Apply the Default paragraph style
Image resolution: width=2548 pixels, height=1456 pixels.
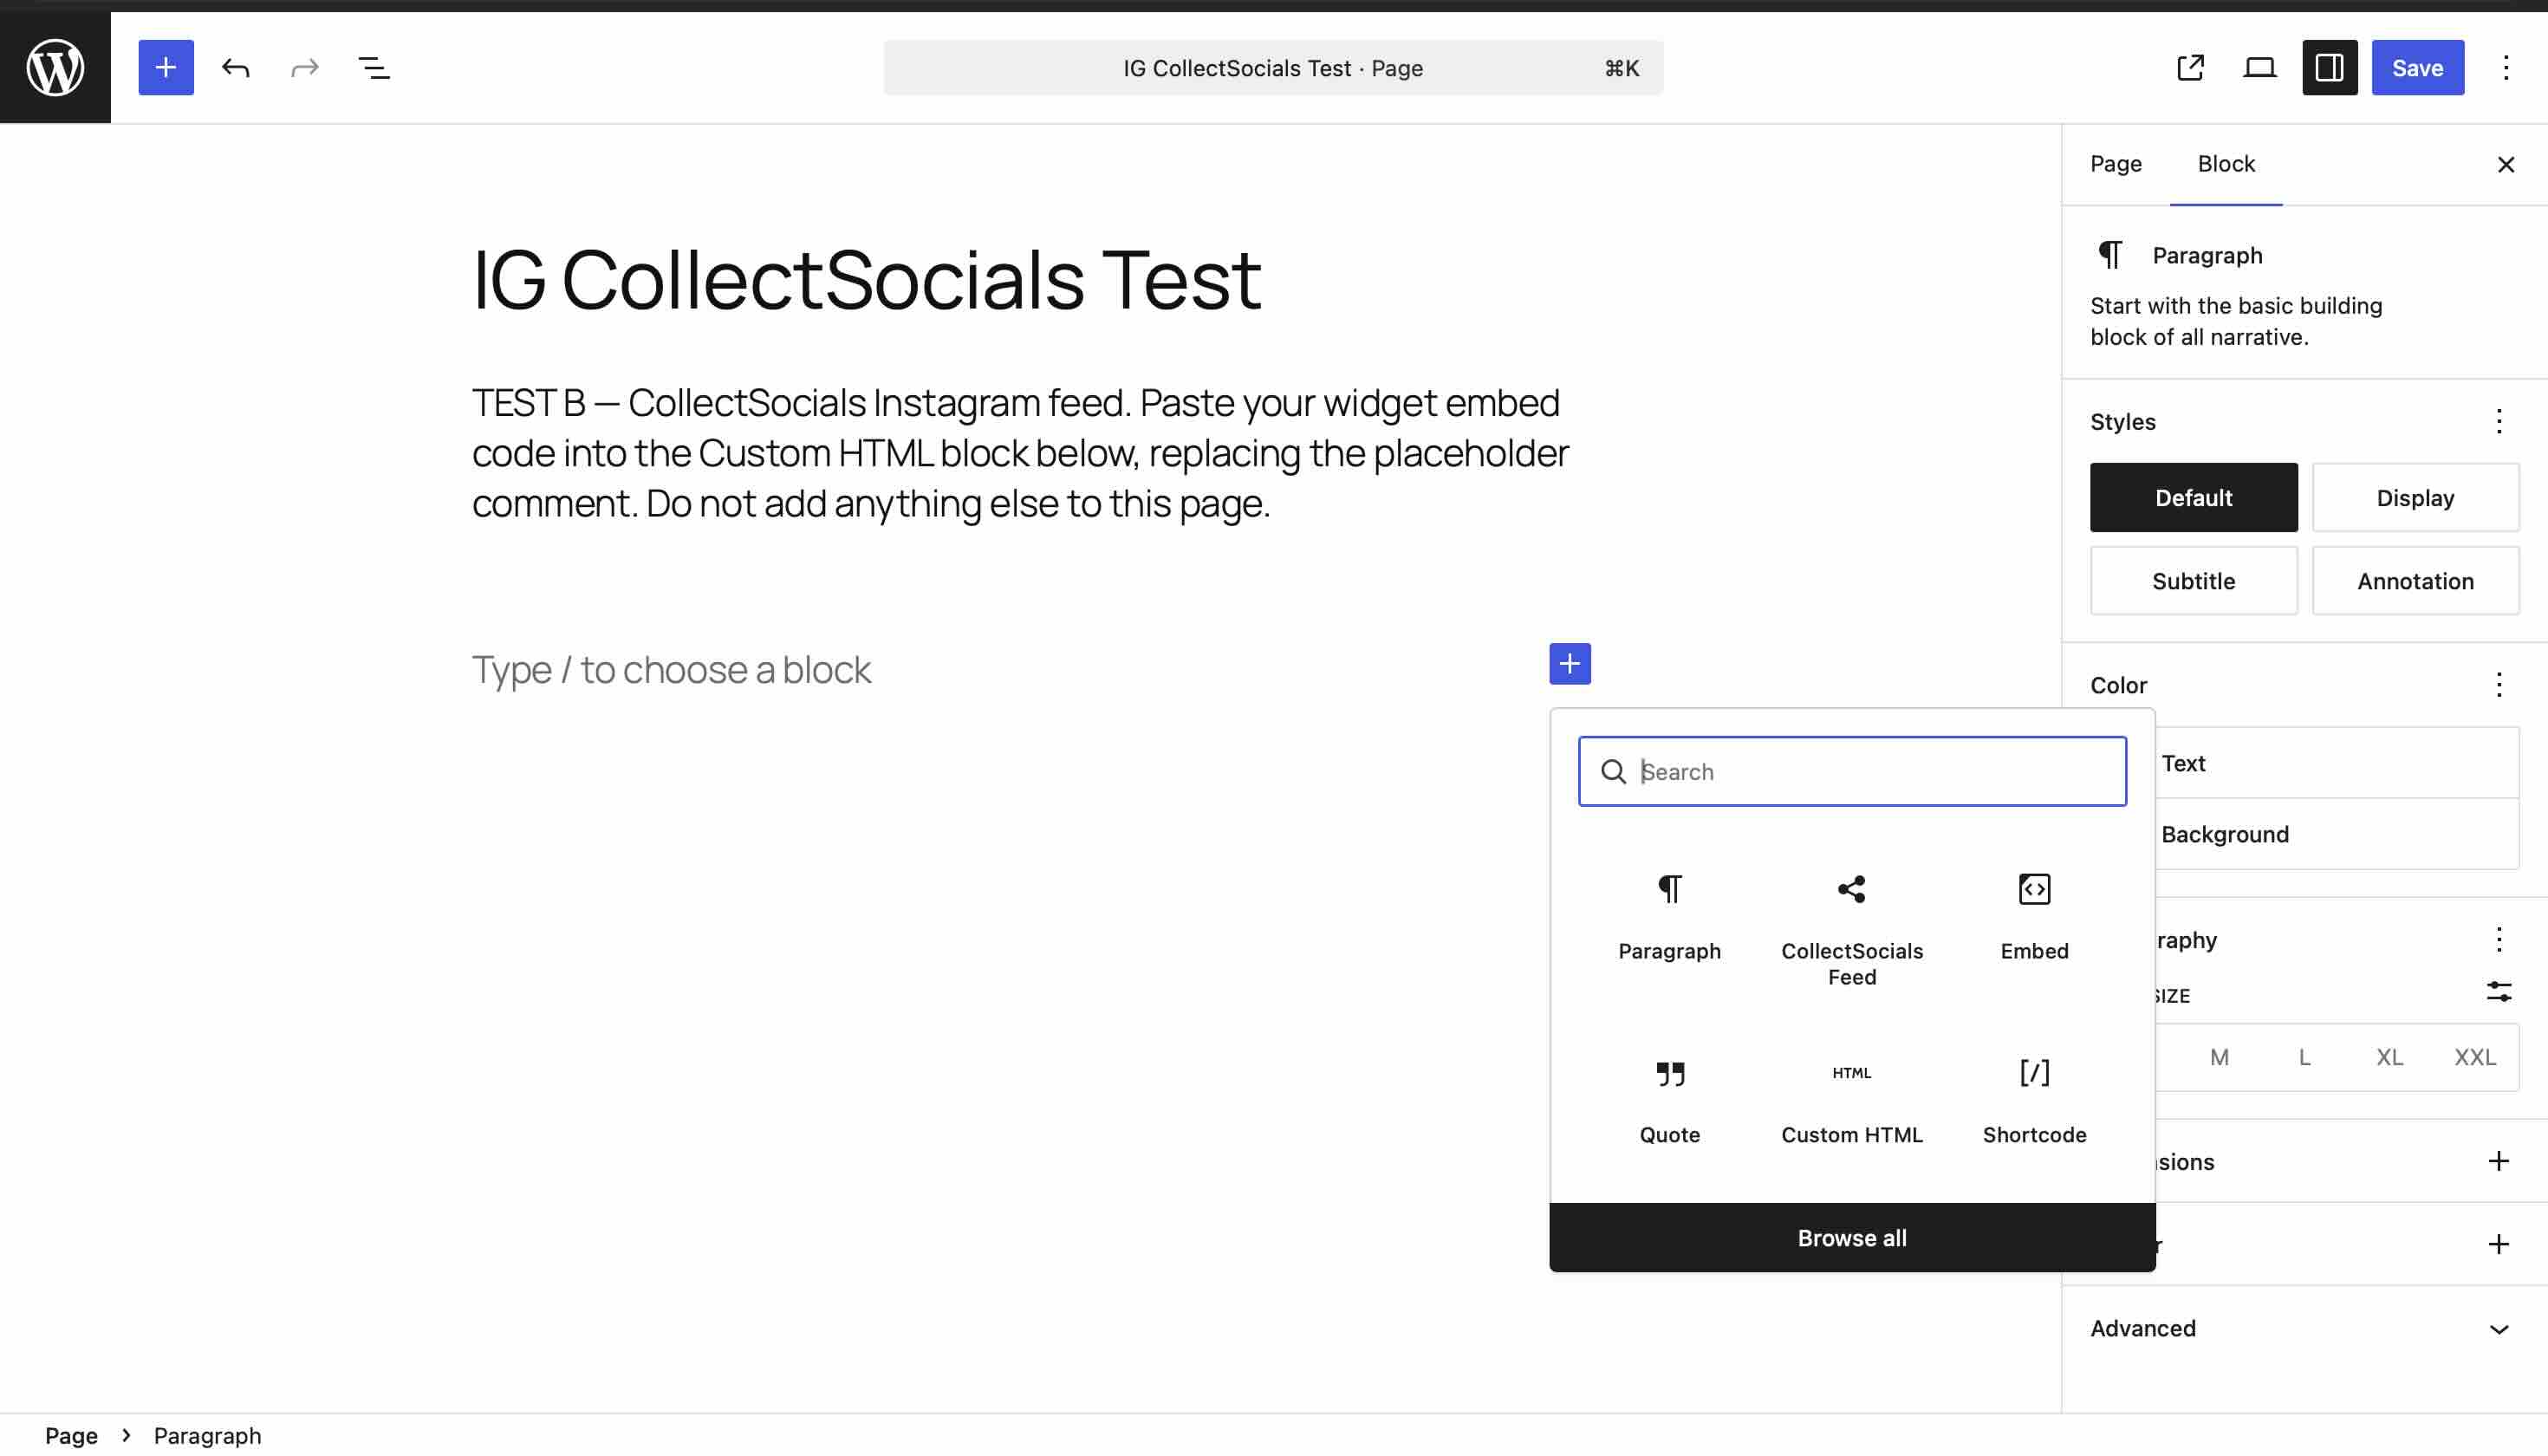tap(2193, 497)
